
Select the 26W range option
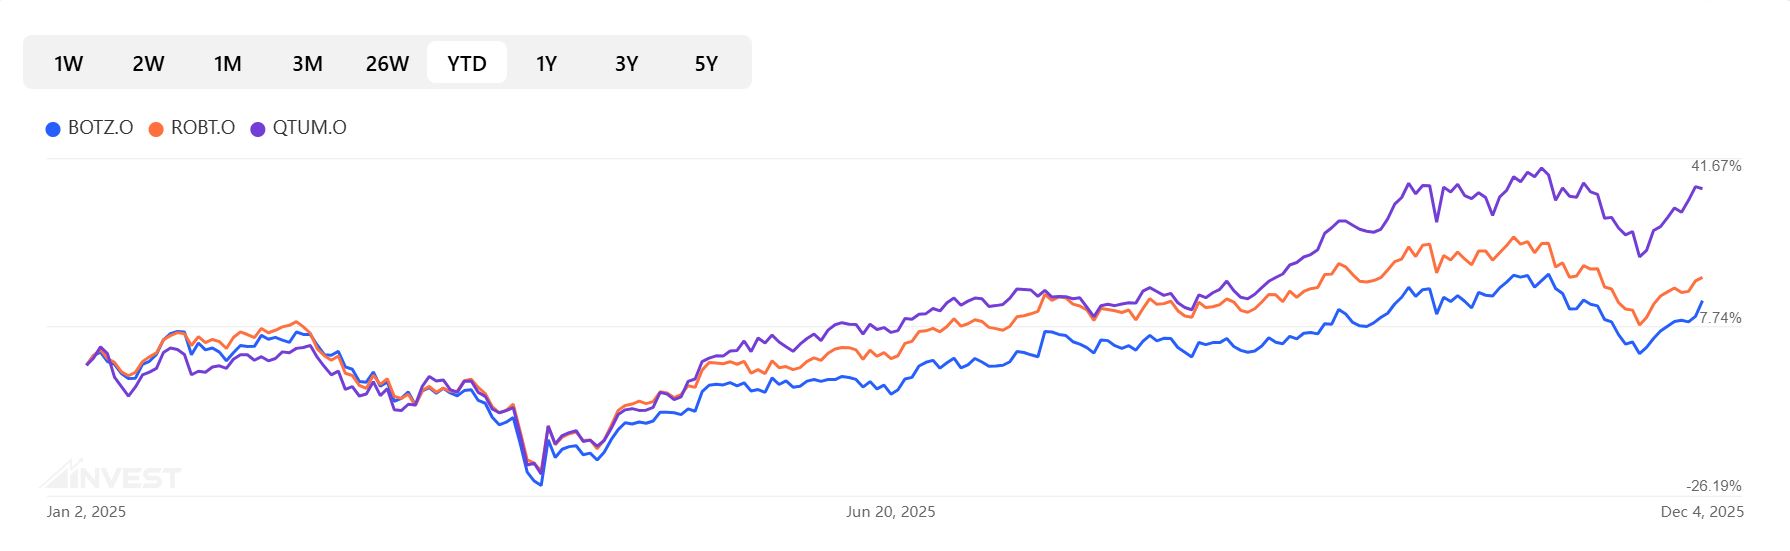pyautogui.click(x=387, y=63)
